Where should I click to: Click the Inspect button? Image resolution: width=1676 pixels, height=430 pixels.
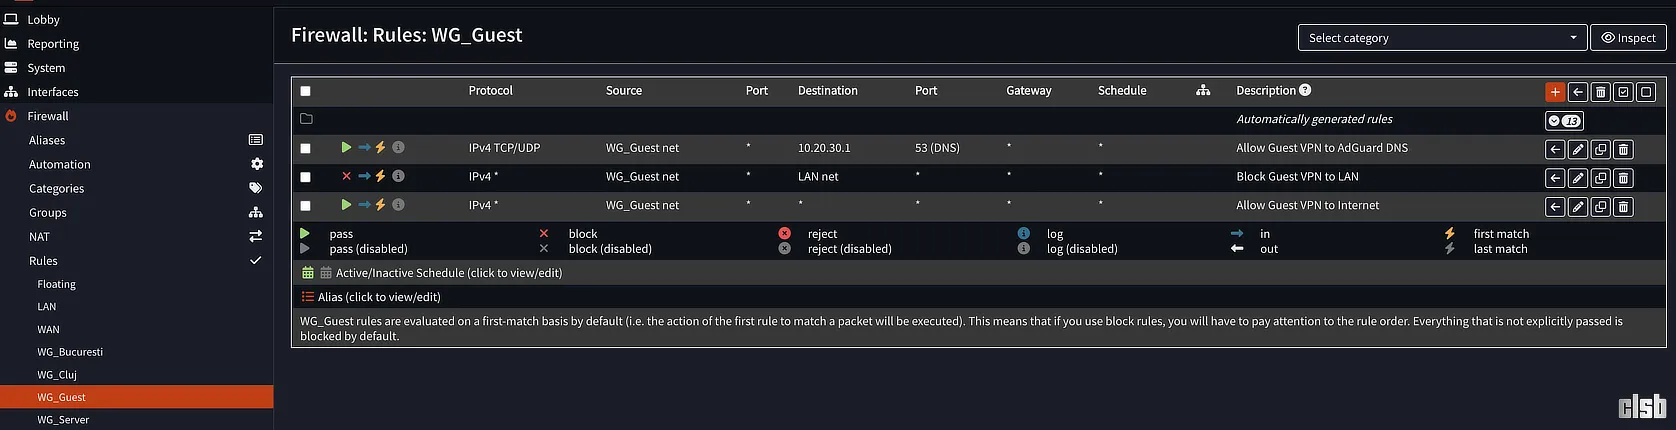click(x=1628, y=38)
